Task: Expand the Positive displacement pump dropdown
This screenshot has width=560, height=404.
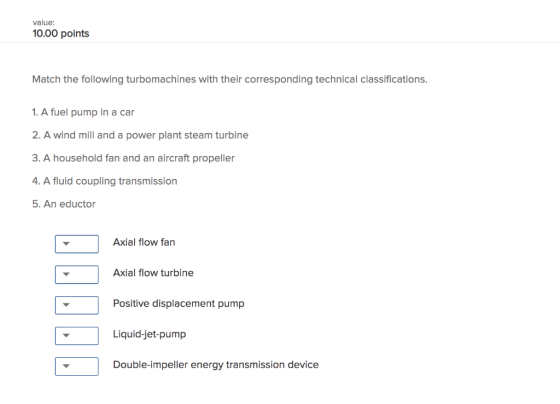Action: pos(77,305)
